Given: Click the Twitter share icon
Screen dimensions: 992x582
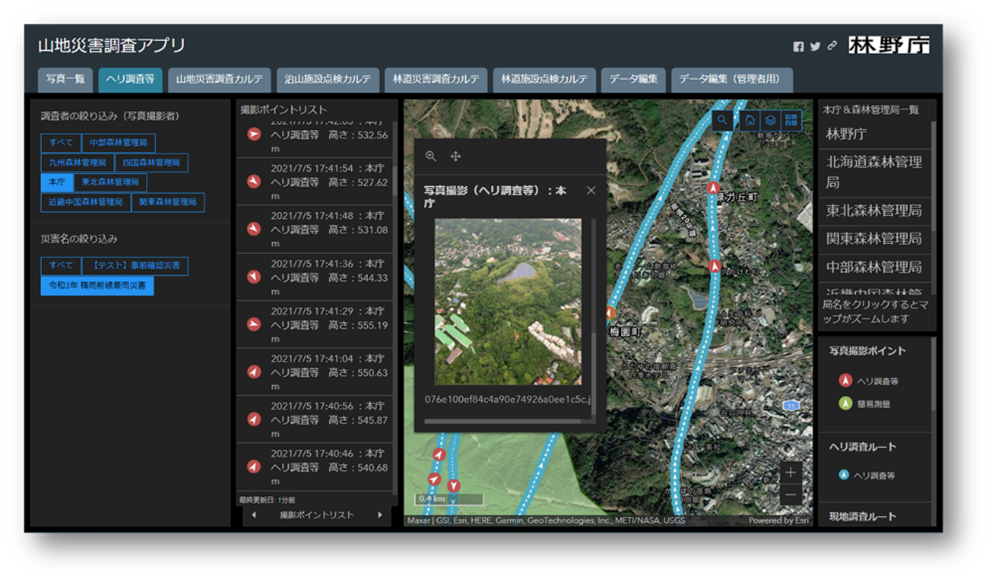Looking at the screenshot, I should (x=815, y=47).
